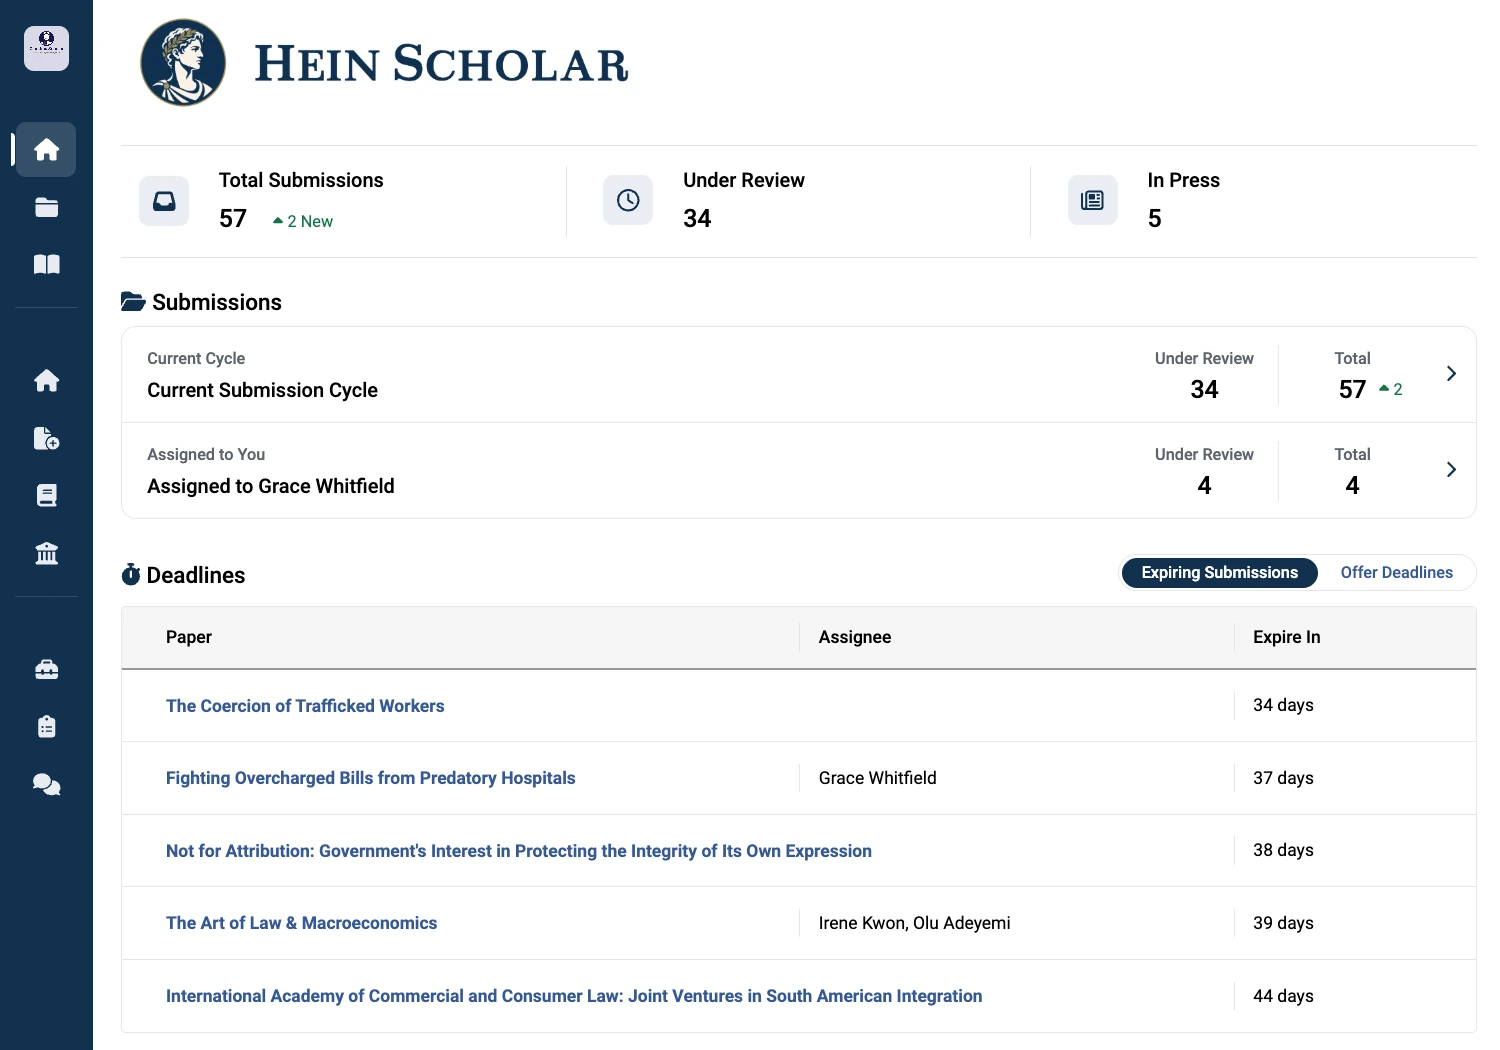Click assignees Irene Kwon, Olu Adeyemi
Screen dimensions: 1500x1050
point(915,923)
